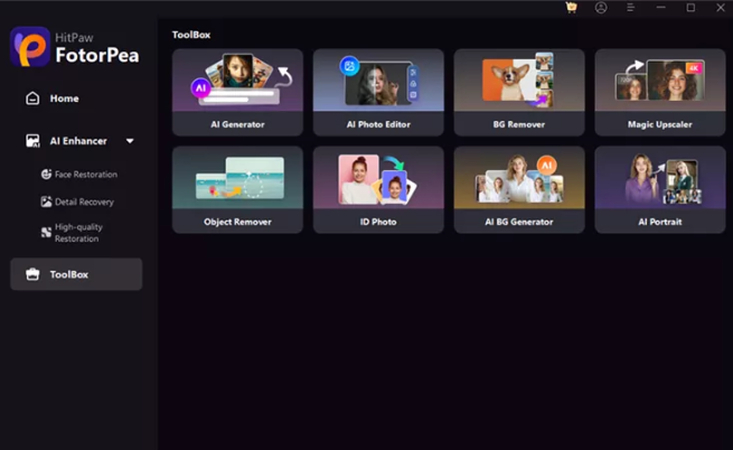Select the ID Photo tool
This screenshot has width=733, height=450.
tap(379, 190)
